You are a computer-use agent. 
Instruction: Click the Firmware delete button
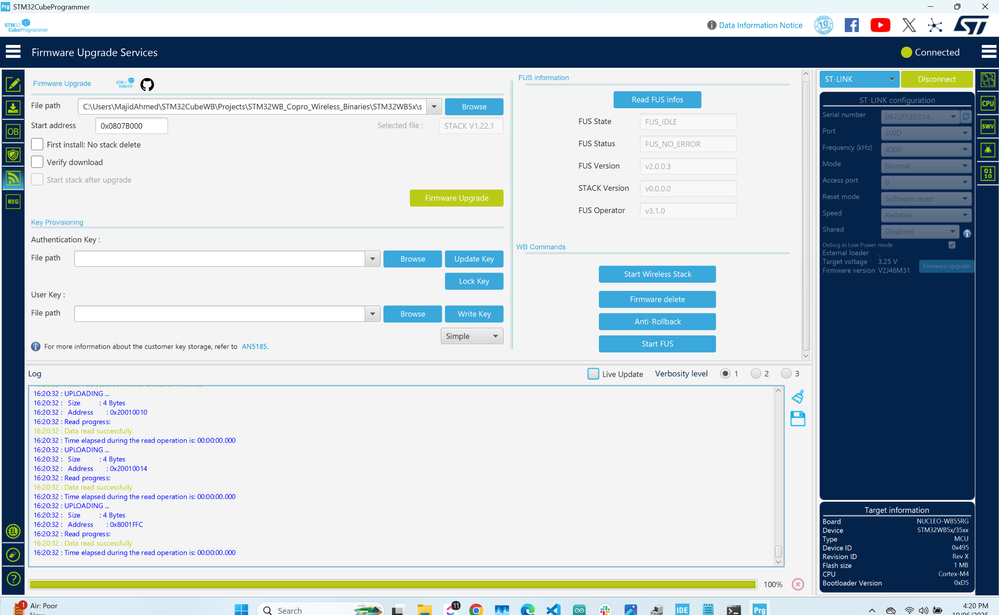[x=657, y=299]
